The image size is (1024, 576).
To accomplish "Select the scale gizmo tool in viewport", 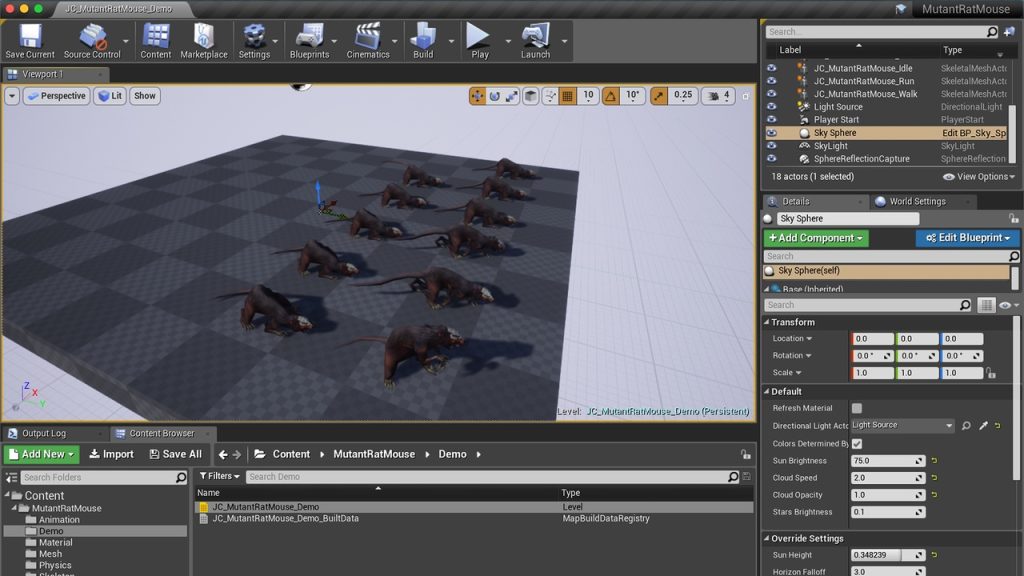I will 511,96.
